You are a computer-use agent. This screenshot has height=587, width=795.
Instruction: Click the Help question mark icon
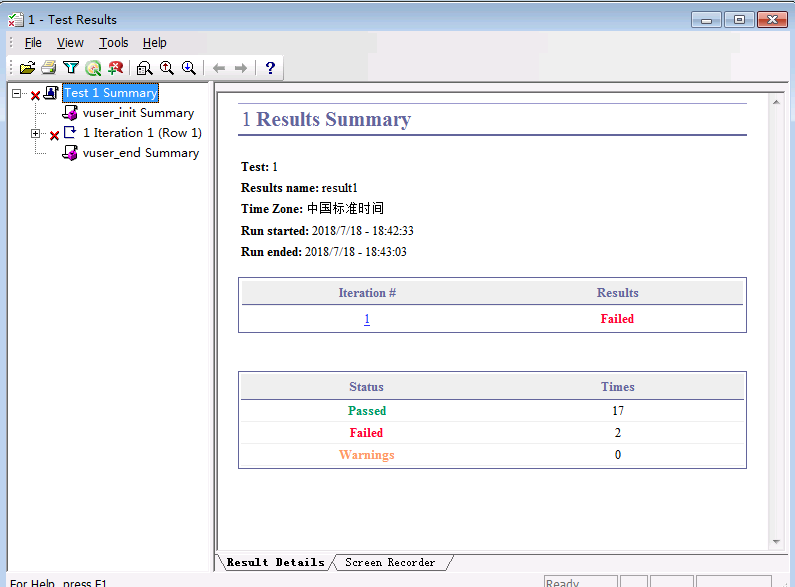point(269,68)
